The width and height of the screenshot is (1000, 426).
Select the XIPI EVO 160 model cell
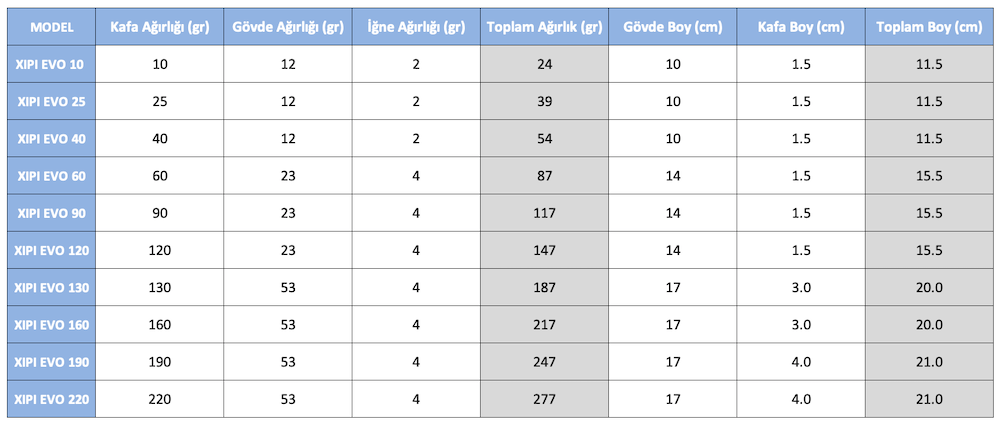51,324
